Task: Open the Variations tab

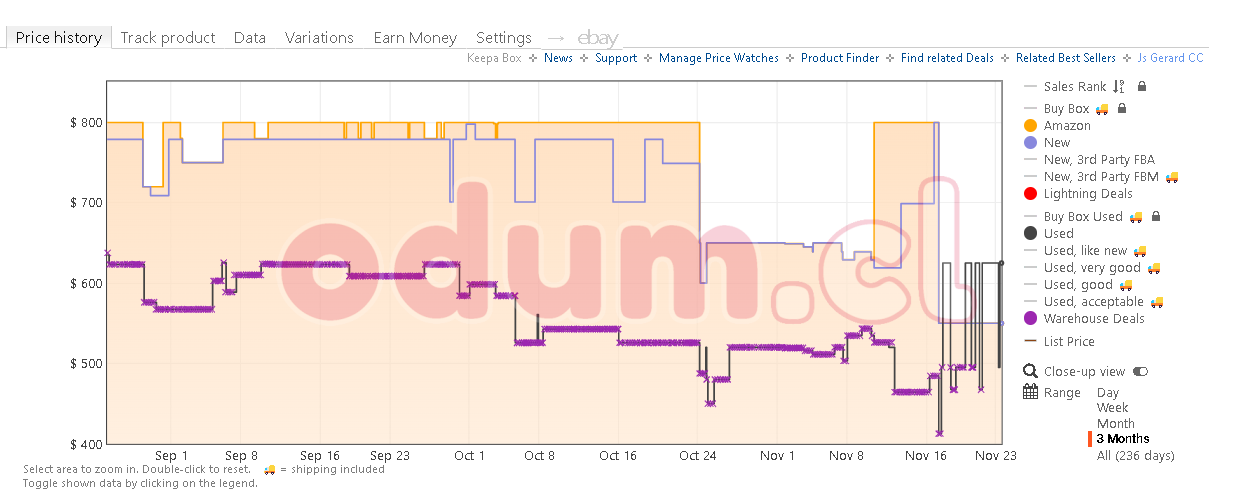Action: click(319, 38)
